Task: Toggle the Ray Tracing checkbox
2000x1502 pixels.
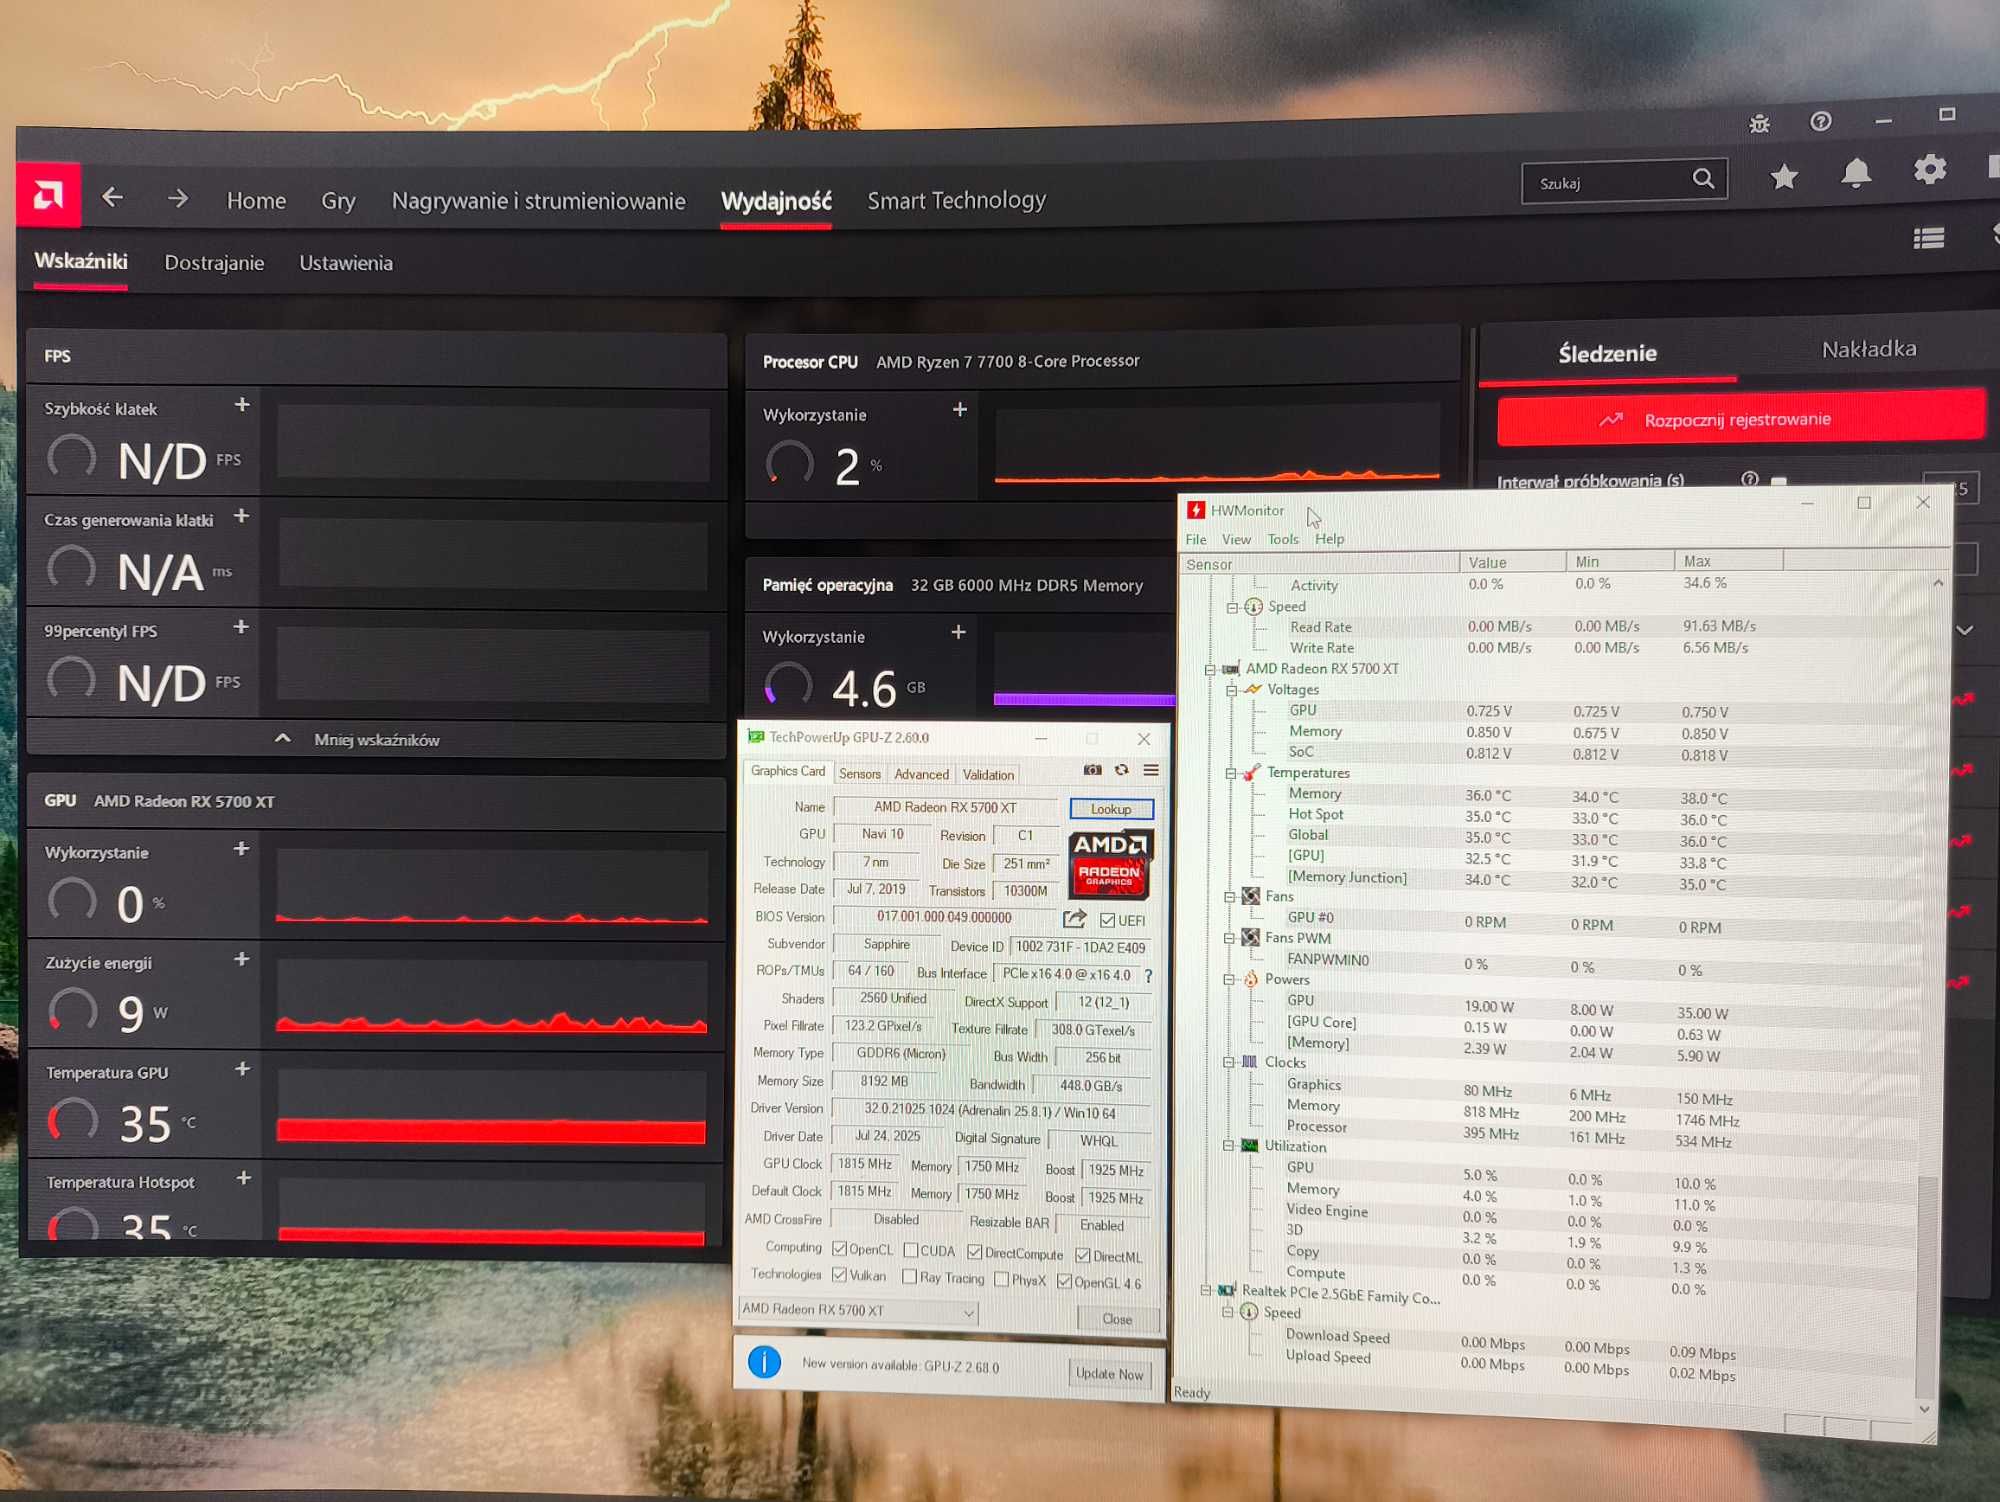Action: click(909, 1277)
